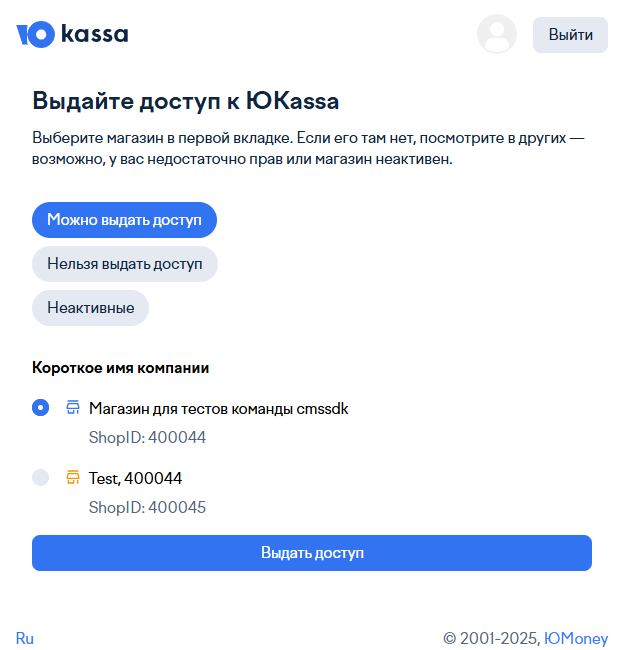This screenshot has height=650, width=622.
Task: Switch to the Можно выдать доступ tab
Action: tap(124, 220)
